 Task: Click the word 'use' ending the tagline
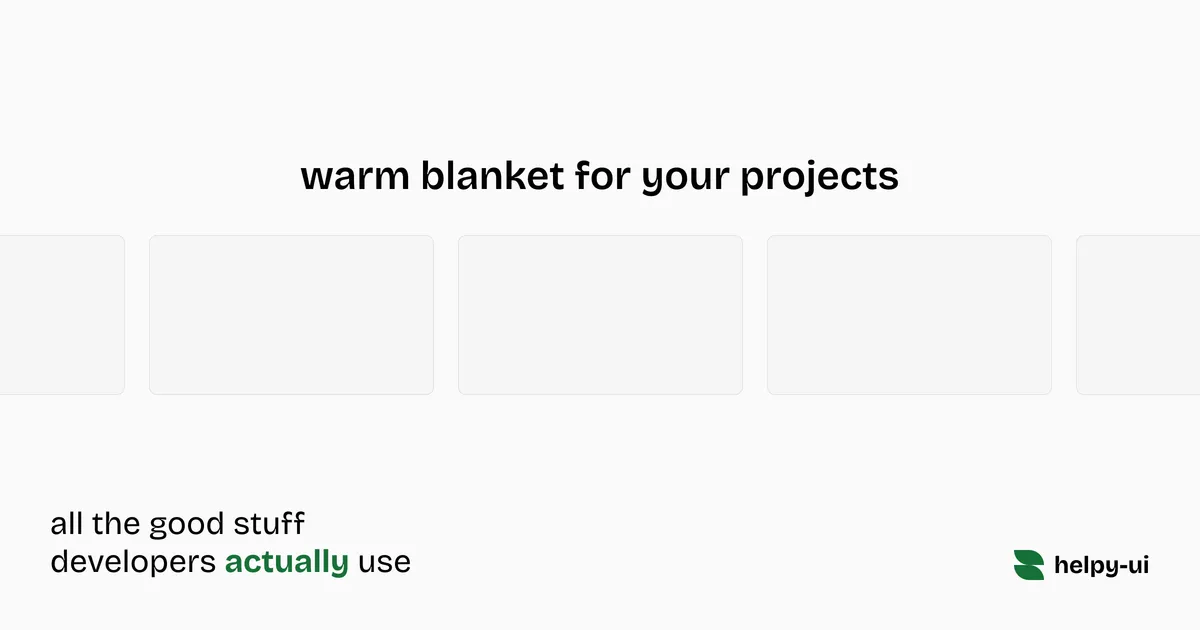pyautogui.click(x=384, y=563)
